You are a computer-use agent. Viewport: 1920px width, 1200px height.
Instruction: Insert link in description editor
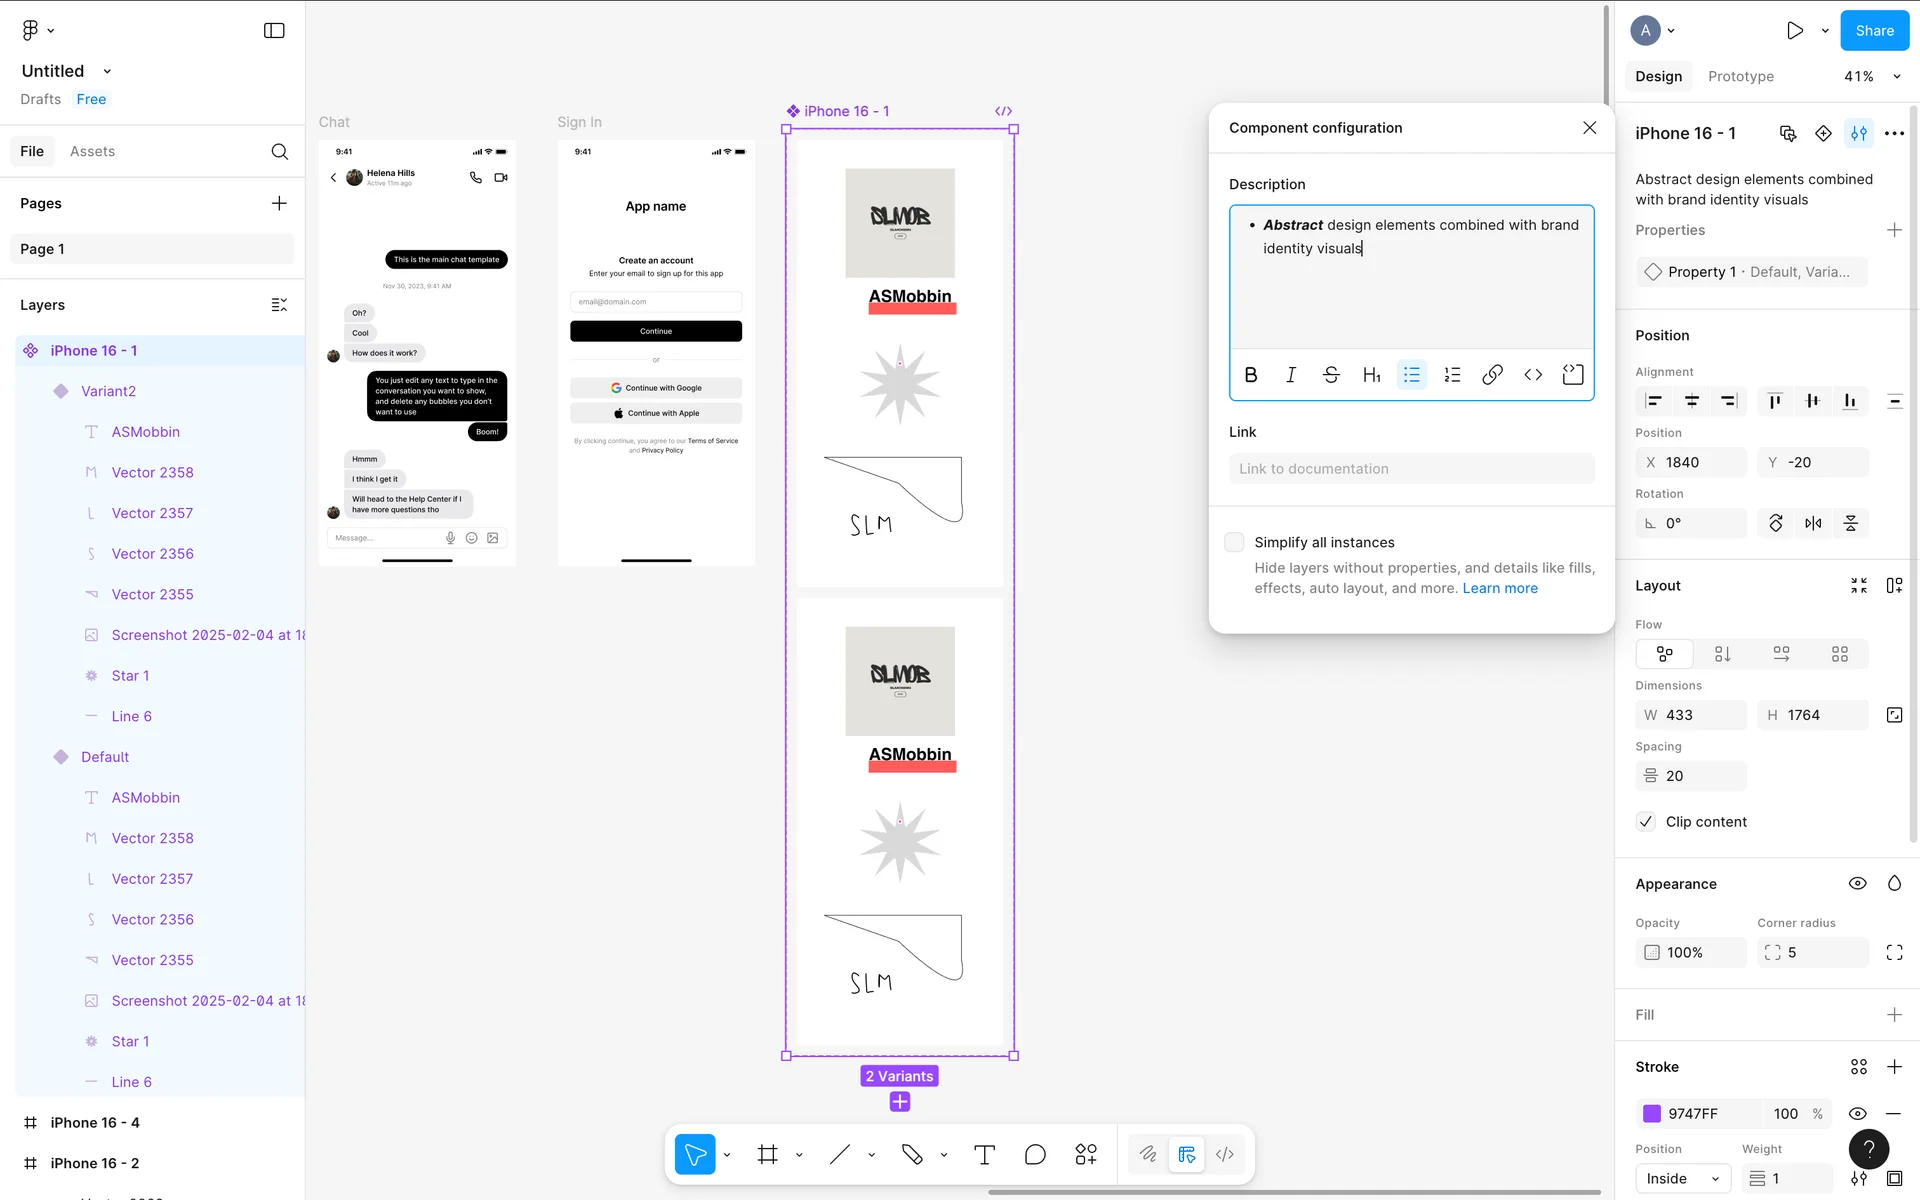click(x=1492, y=375)
